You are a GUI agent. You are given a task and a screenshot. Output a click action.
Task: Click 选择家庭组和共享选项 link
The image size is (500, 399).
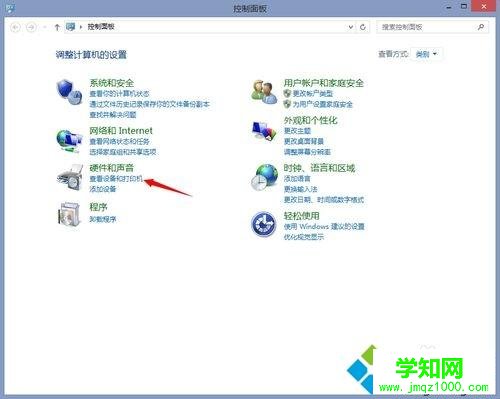coord(123,152)
